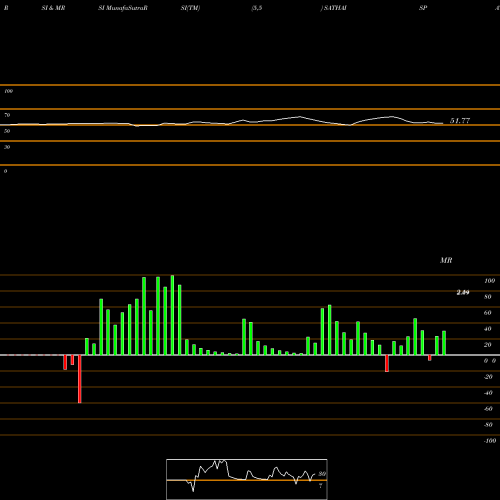Click the 70 level label on the RSI chart
Image resolution: width=500 pixels, height=500 pixels.
coord(7,115)
